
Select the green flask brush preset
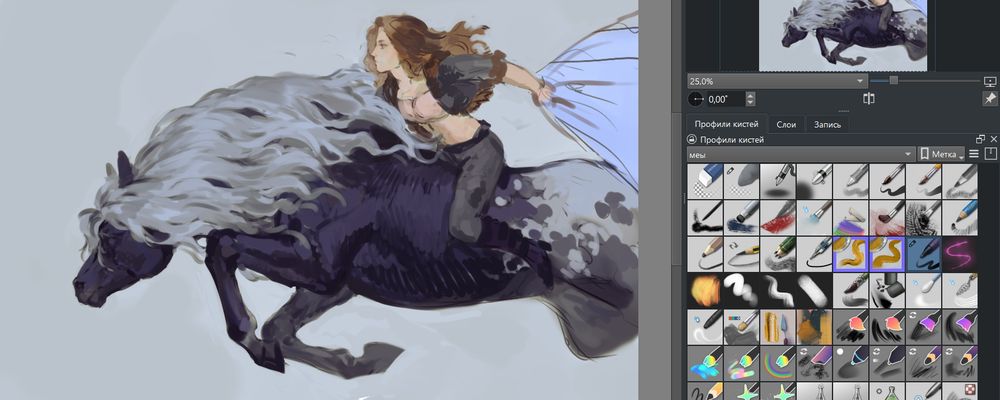(x=887, y=390)
